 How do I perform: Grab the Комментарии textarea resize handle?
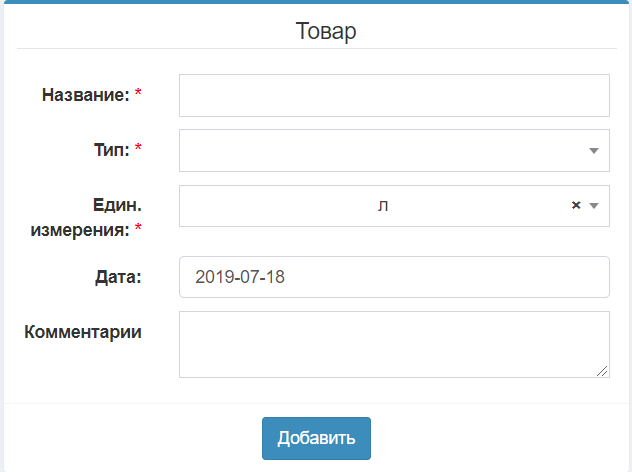point(602,371)
